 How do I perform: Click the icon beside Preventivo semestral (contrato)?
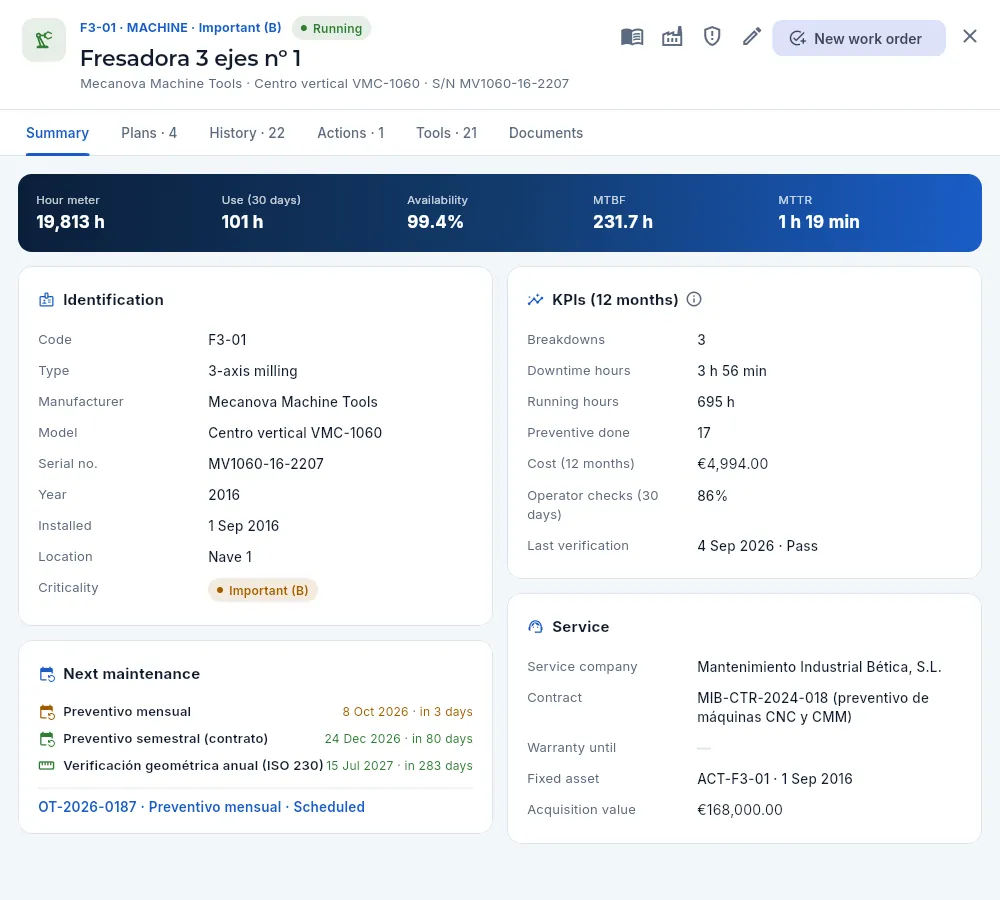(47, 739)
